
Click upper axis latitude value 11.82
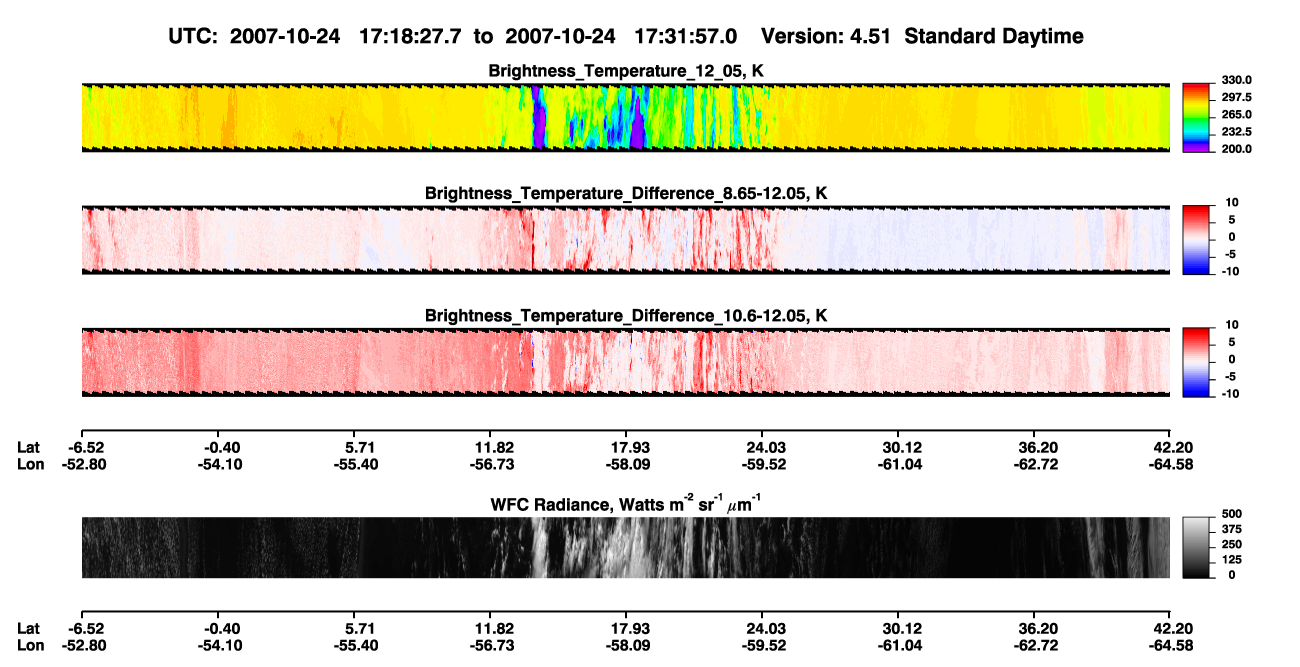(x=494, y=447)
